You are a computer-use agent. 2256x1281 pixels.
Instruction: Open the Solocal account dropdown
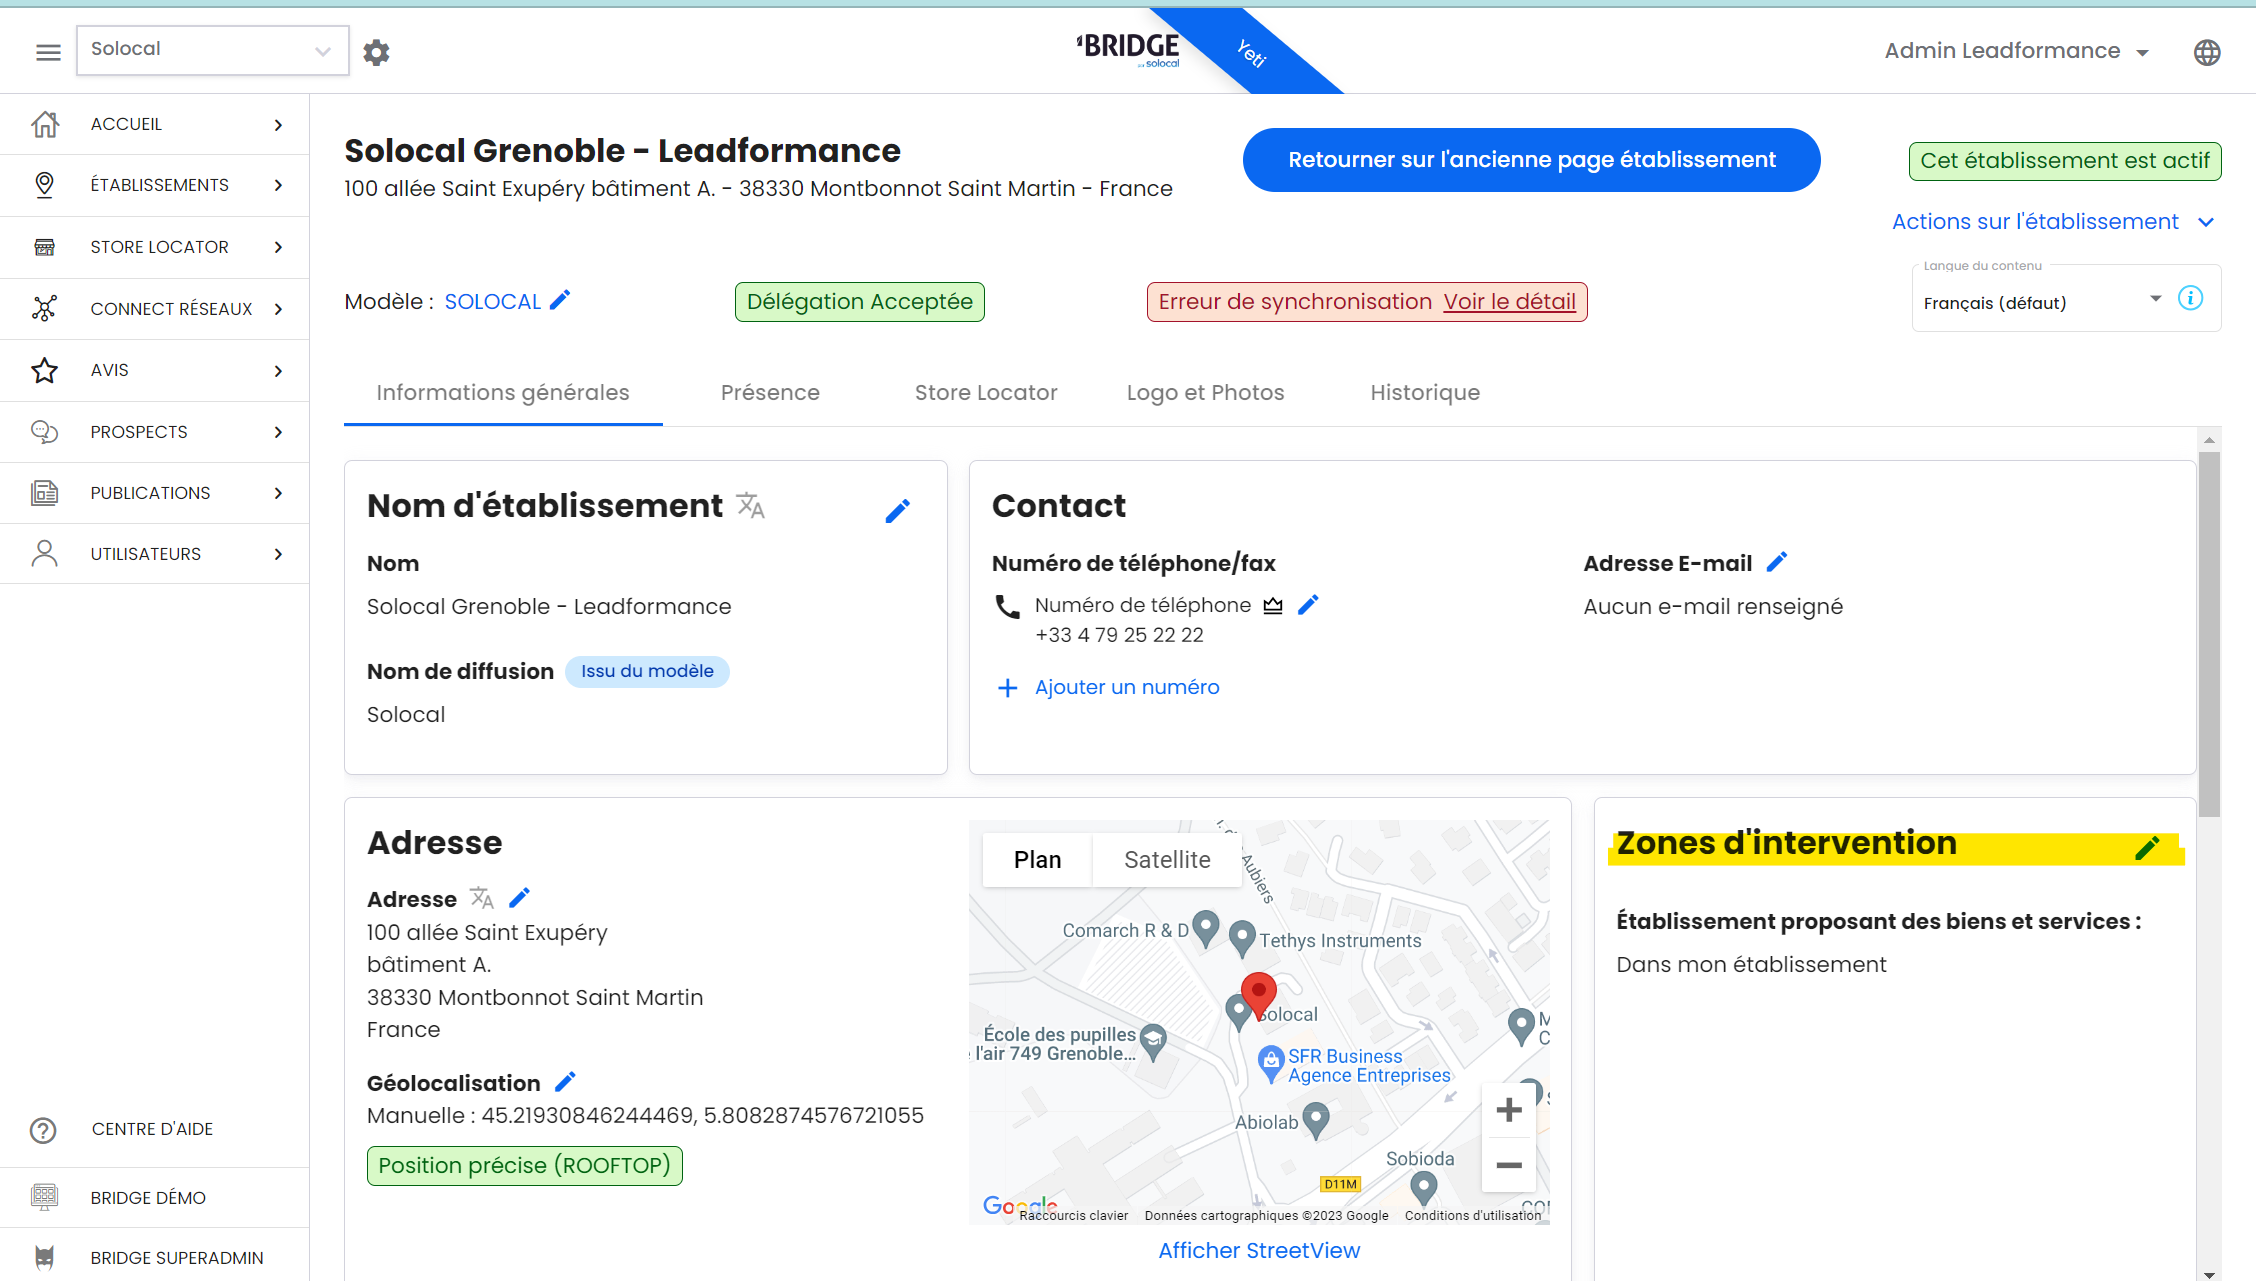[x=212, y=50]
